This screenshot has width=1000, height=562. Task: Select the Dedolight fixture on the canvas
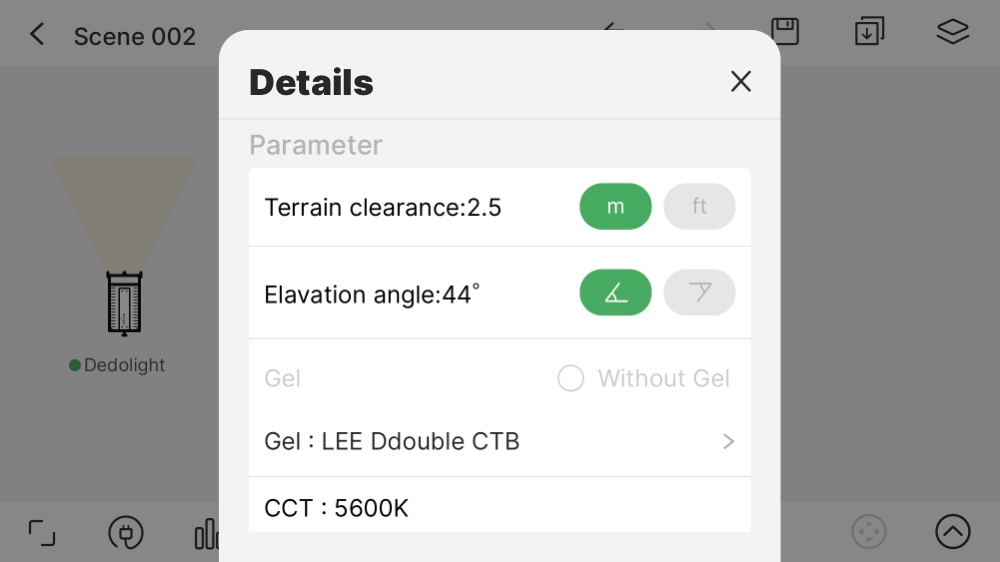[x=125, y=303]
